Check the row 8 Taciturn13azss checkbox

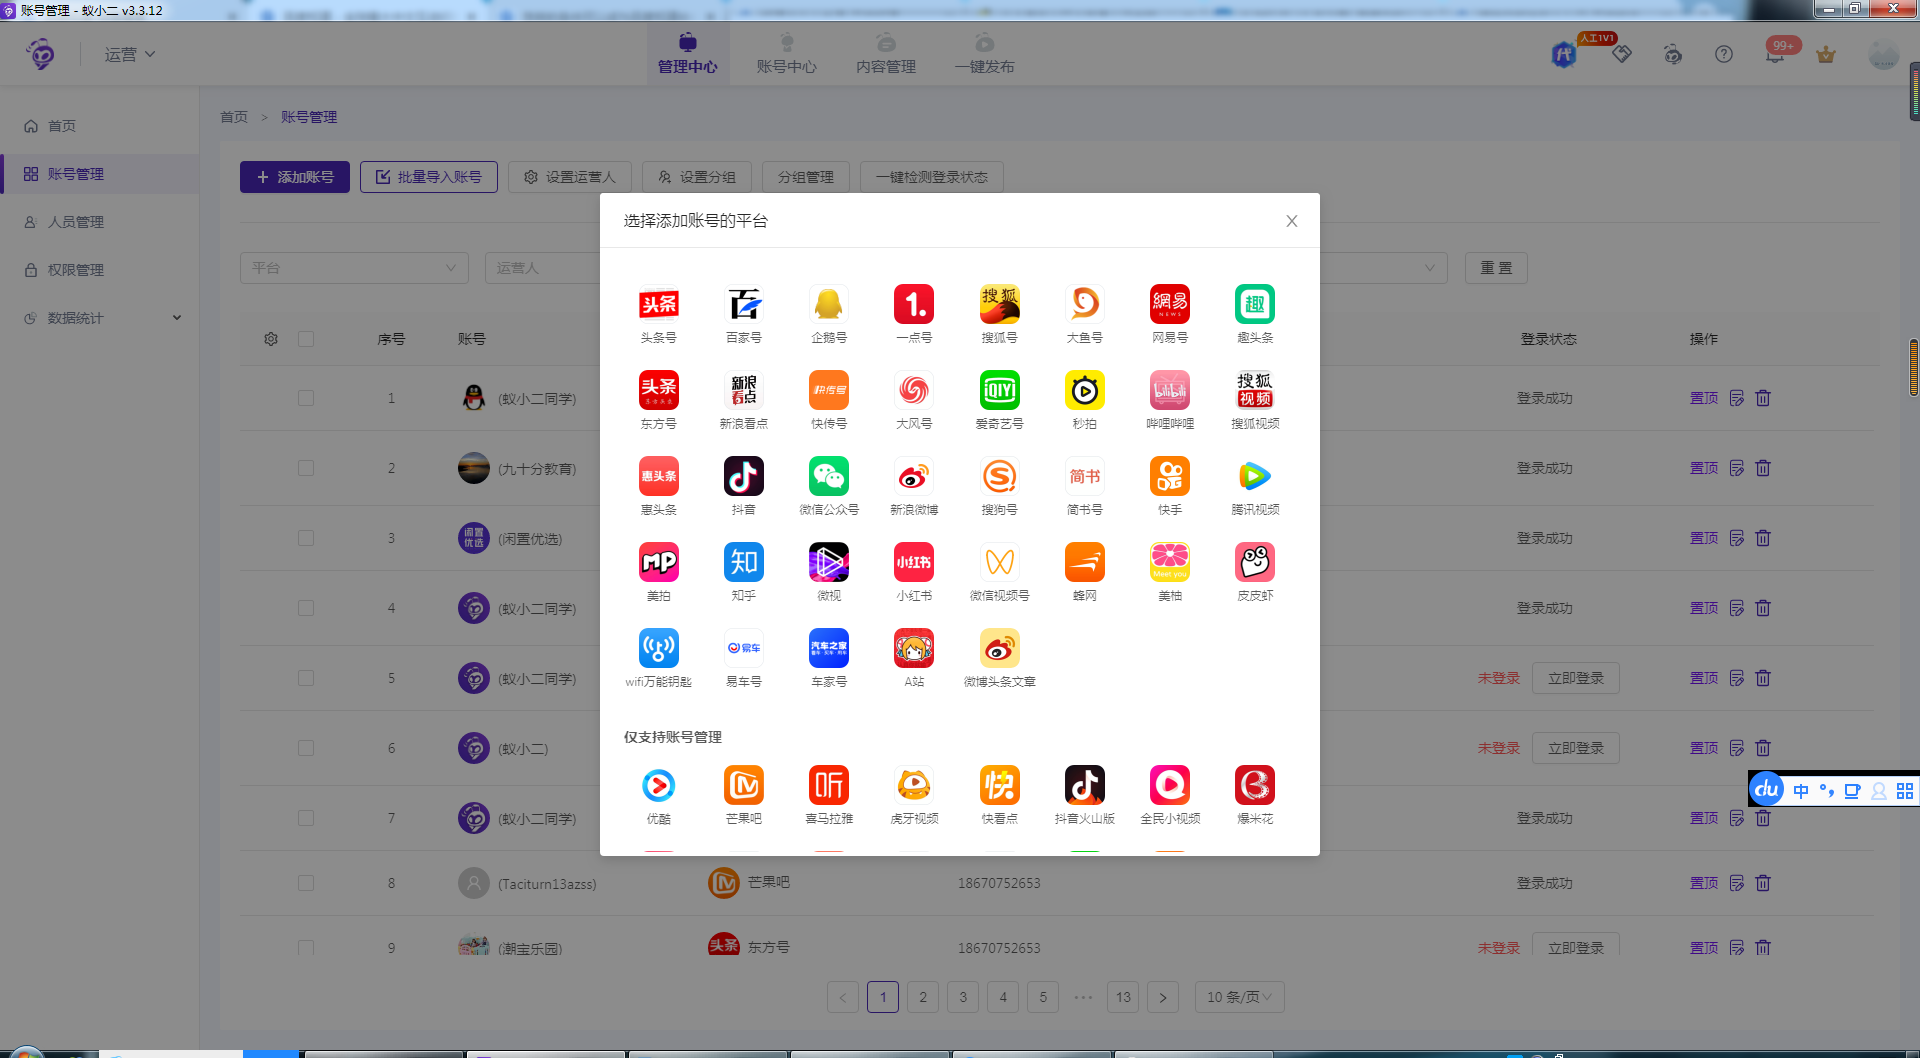306,883
